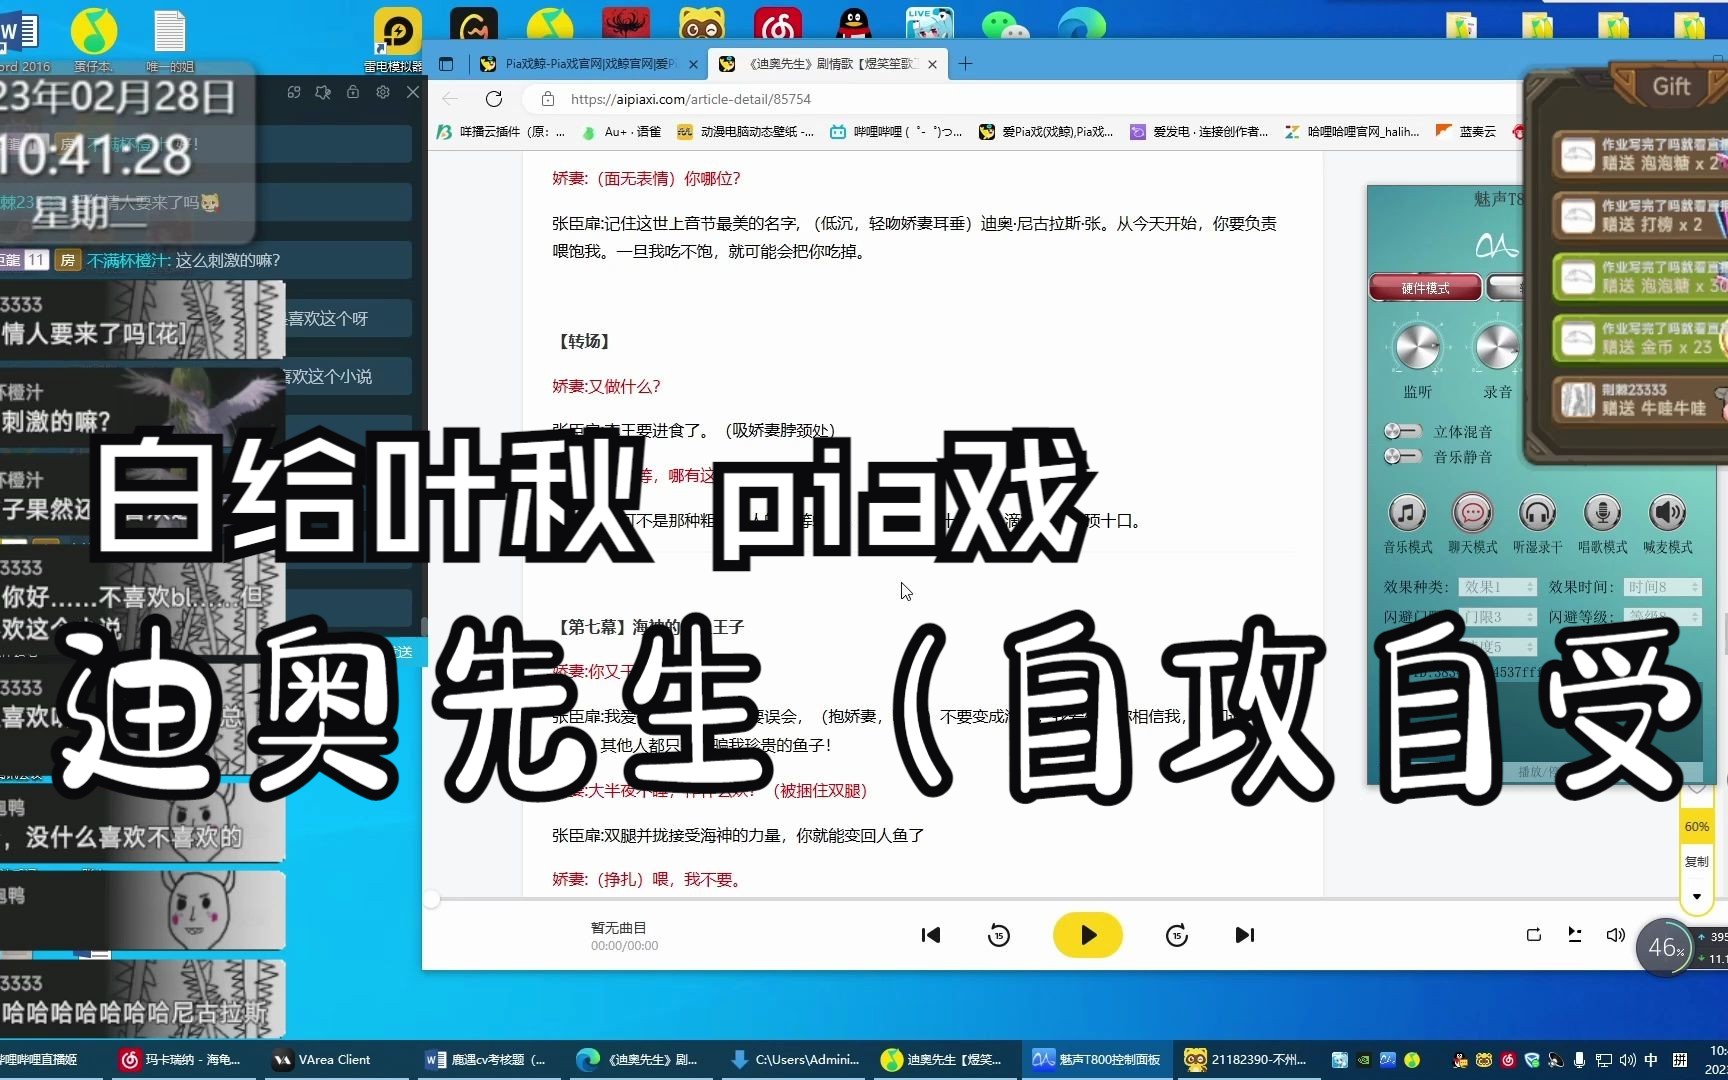Skip to previous track in player
This screenshot has width=1728, height=1080.
coord(931,935)
